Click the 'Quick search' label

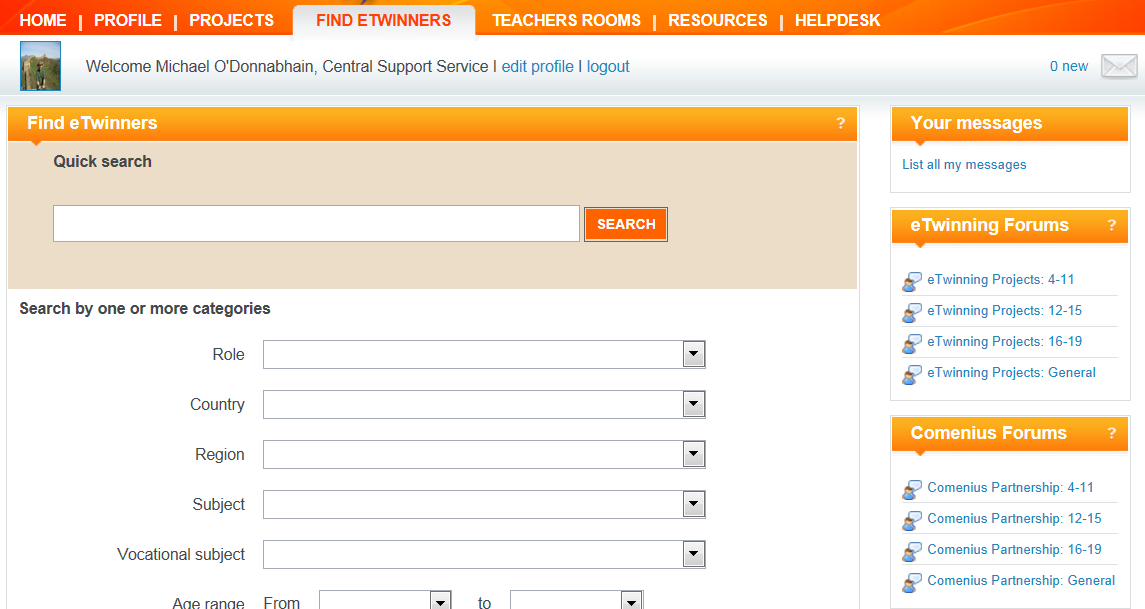(x=102, y=162)
